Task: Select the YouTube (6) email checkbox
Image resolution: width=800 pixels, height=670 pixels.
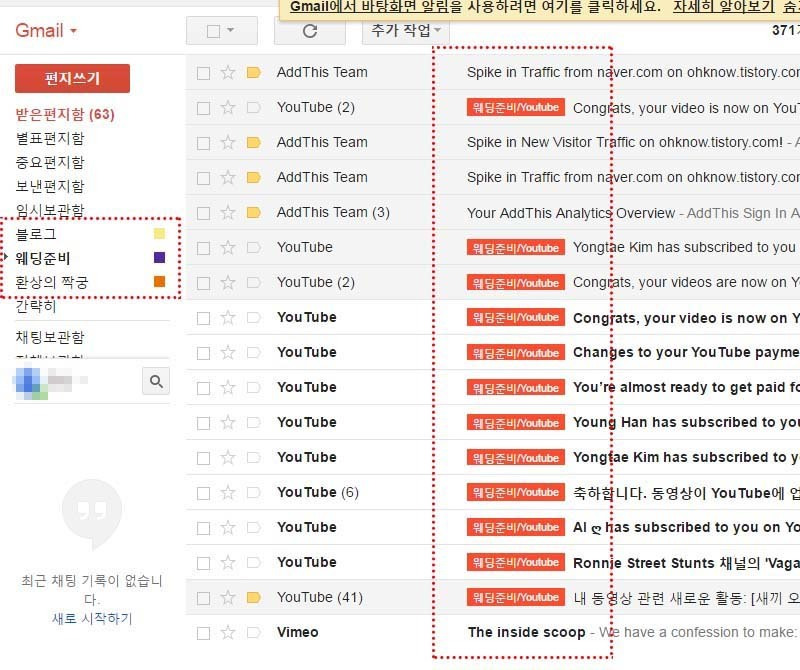Action: [x=204, y=493]
